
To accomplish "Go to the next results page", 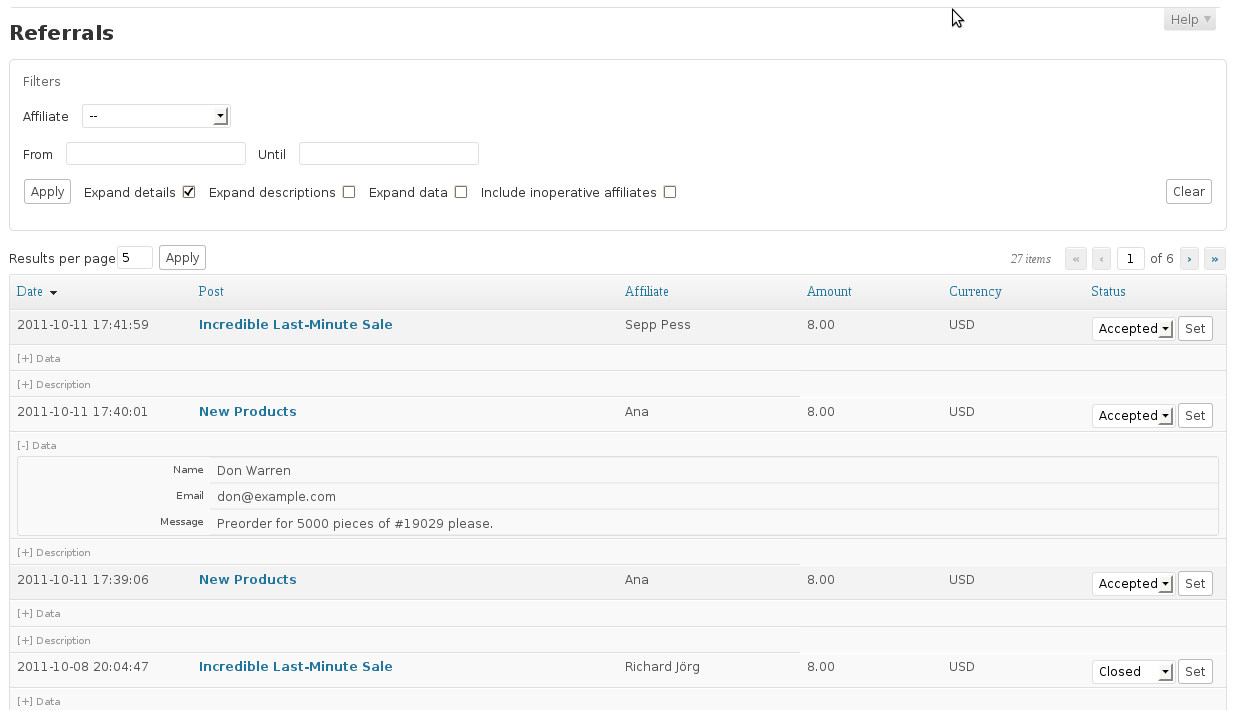I will (x=1190, y=258).
